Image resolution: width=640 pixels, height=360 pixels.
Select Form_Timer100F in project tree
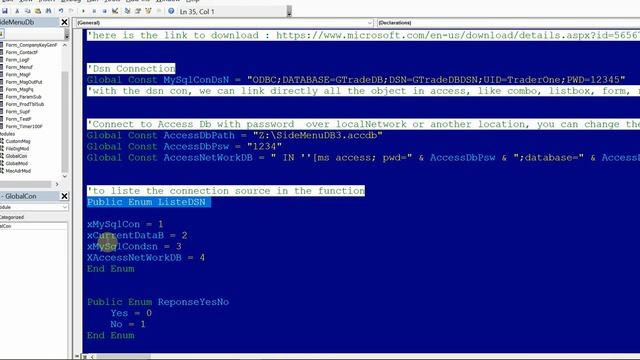click(x=24, y=127)
